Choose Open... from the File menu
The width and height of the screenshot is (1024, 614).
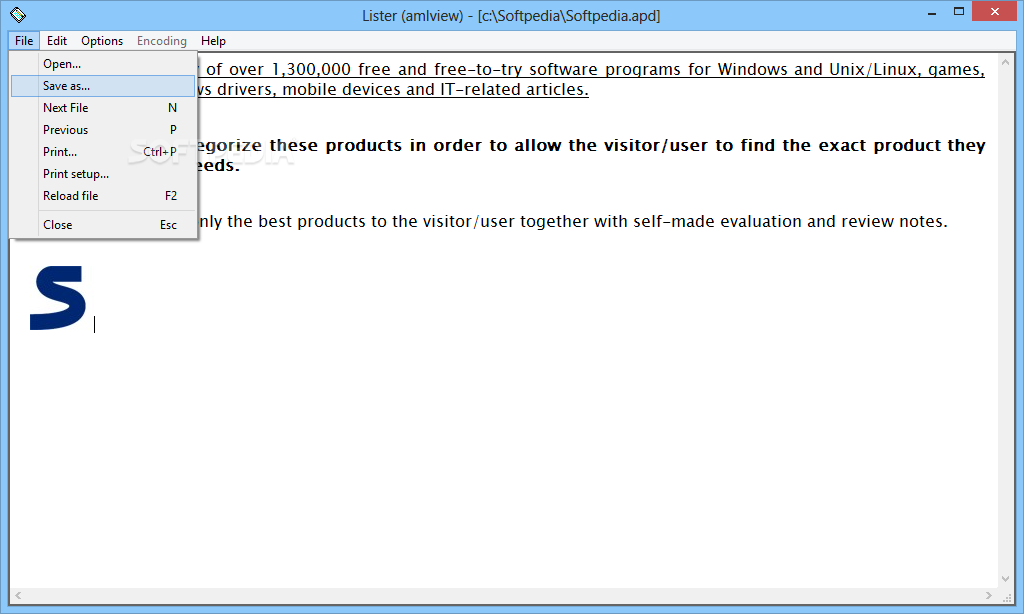coord(103,64)
